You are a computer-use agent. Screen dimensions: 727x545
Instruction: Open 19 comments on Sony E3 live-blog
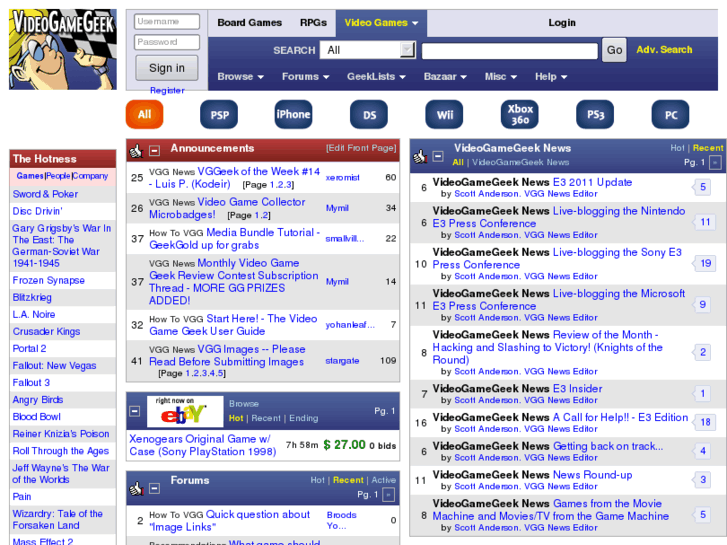(x=702, y=263)
